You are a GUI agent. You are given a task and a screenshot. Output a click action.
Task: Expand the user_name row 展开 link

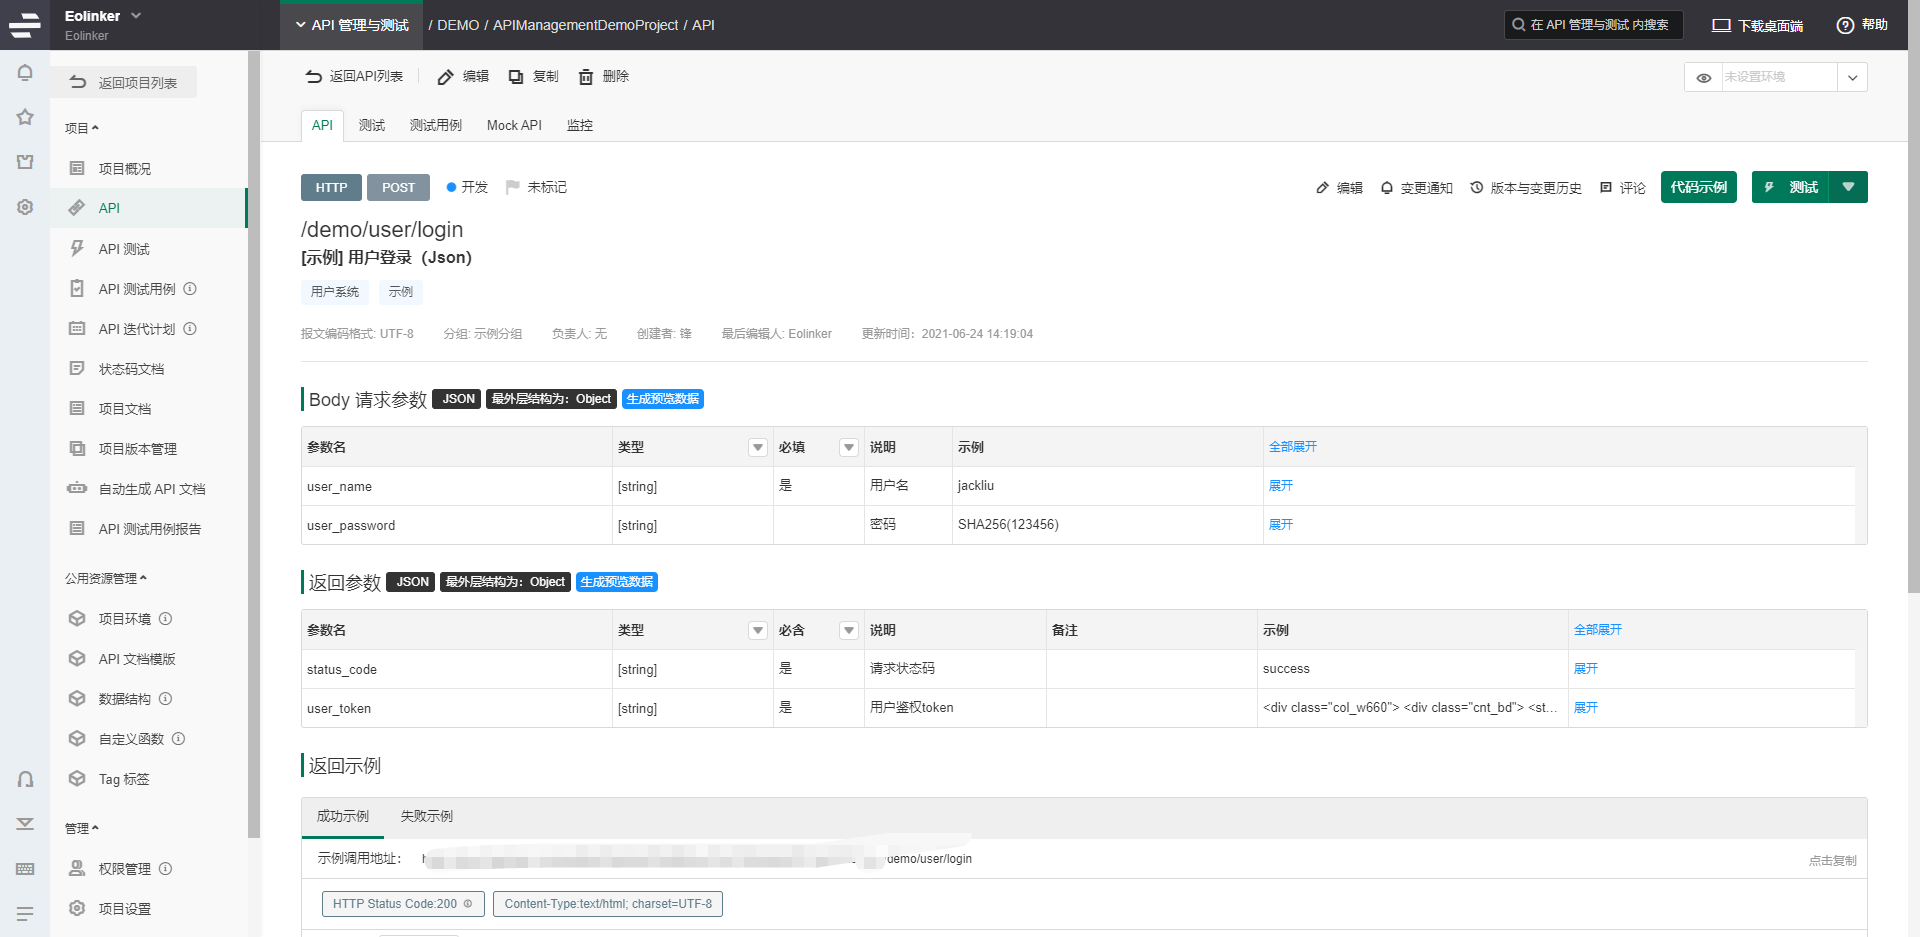point(1281,486)
